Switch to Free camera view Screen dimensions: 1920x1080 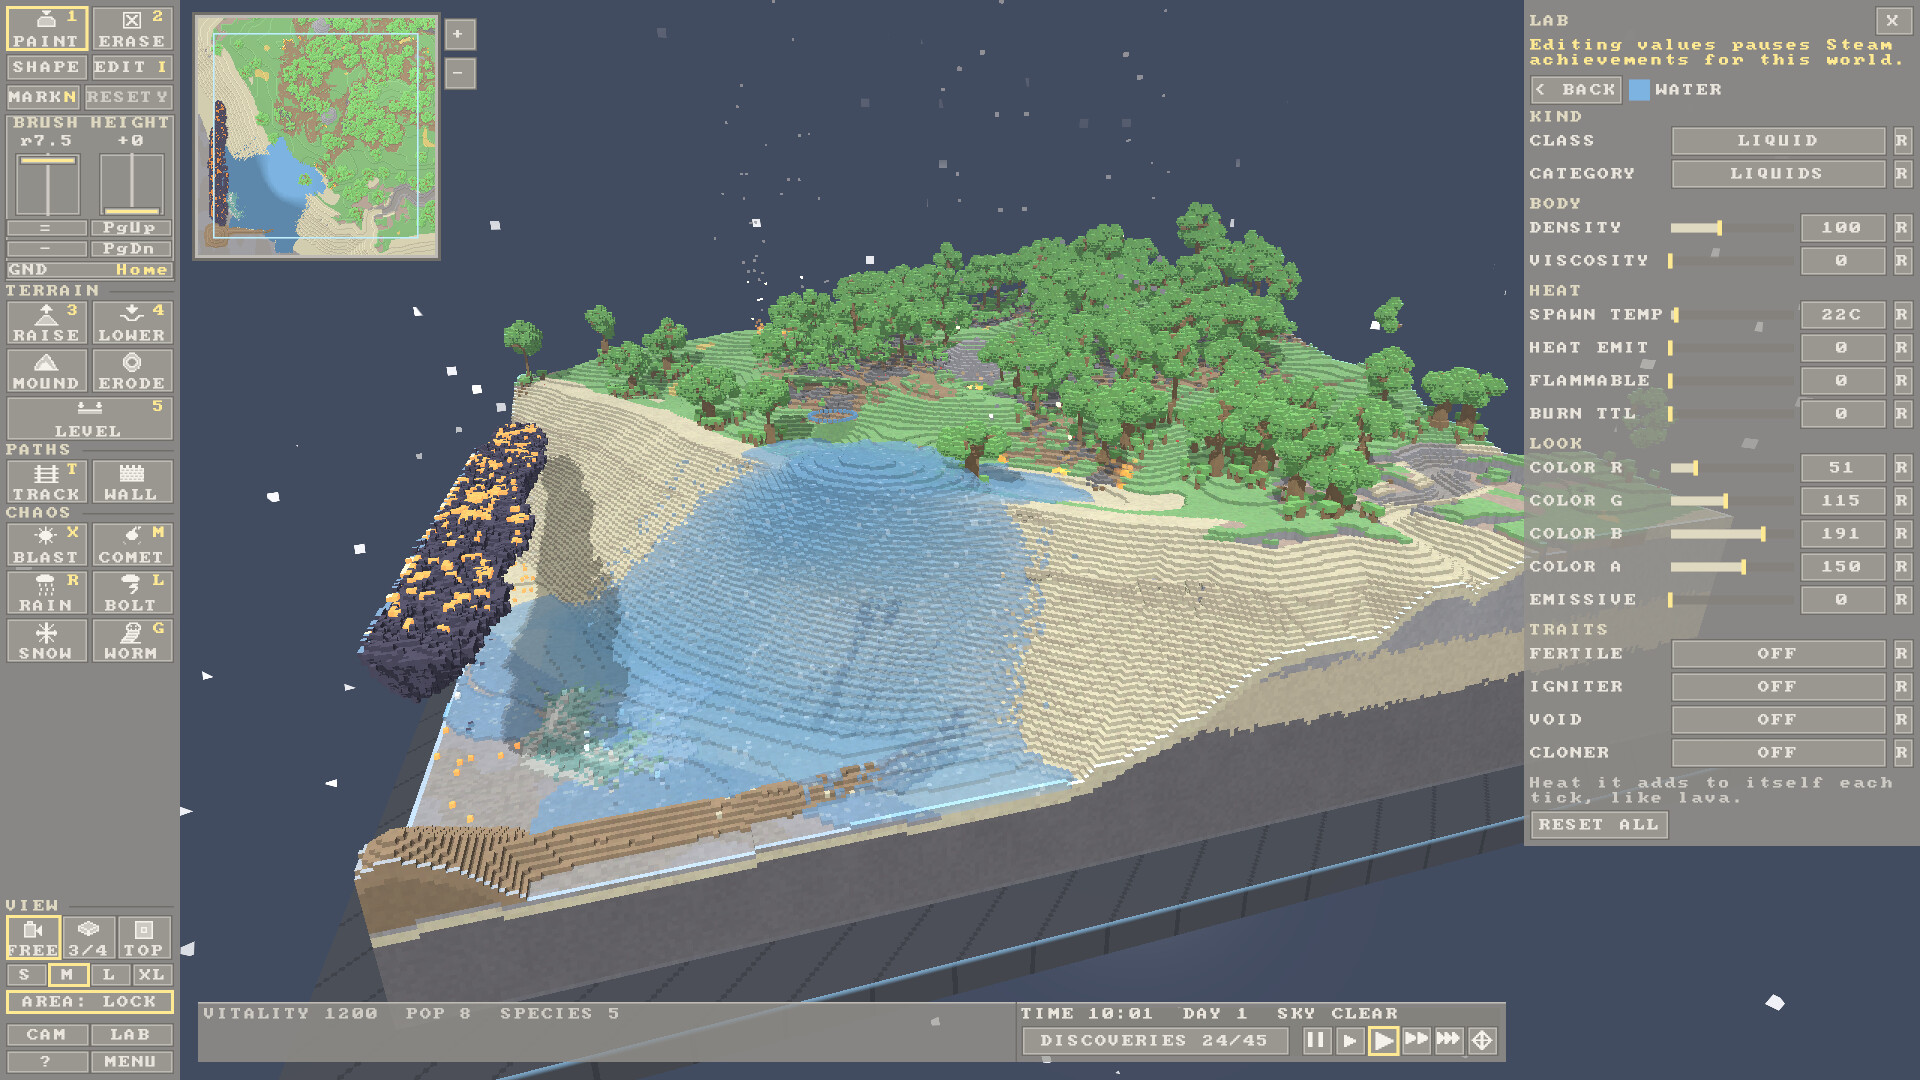(x=33, y=938)
